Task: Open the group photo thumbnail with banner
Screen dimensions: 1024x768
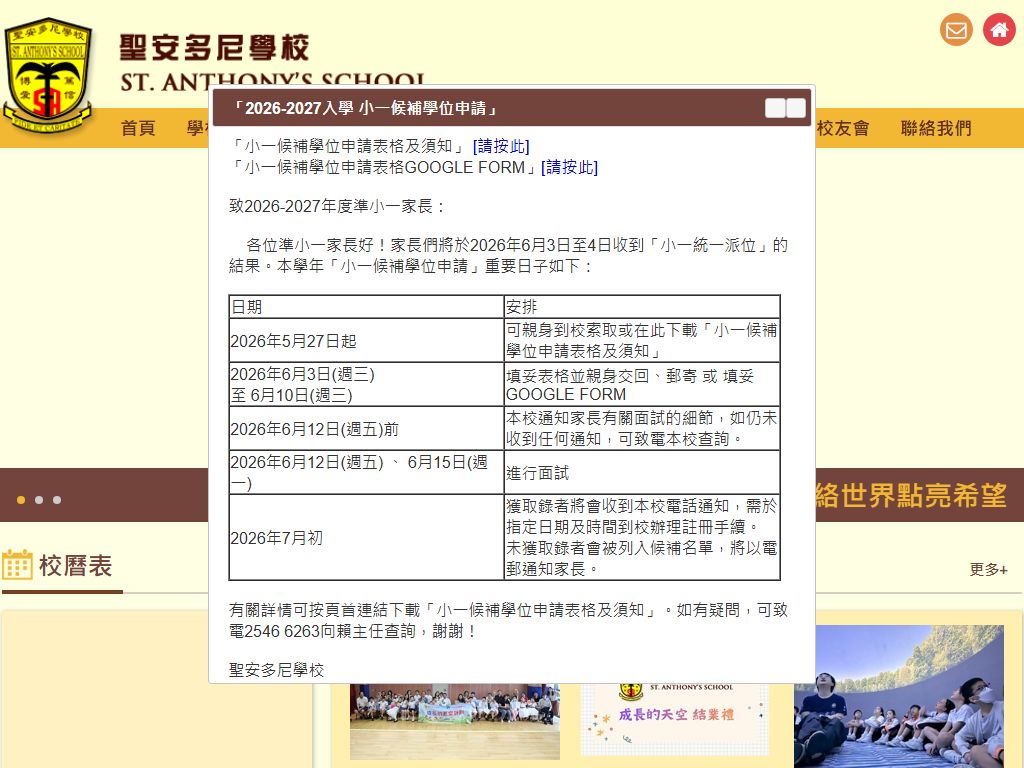Action: point(455,722)
